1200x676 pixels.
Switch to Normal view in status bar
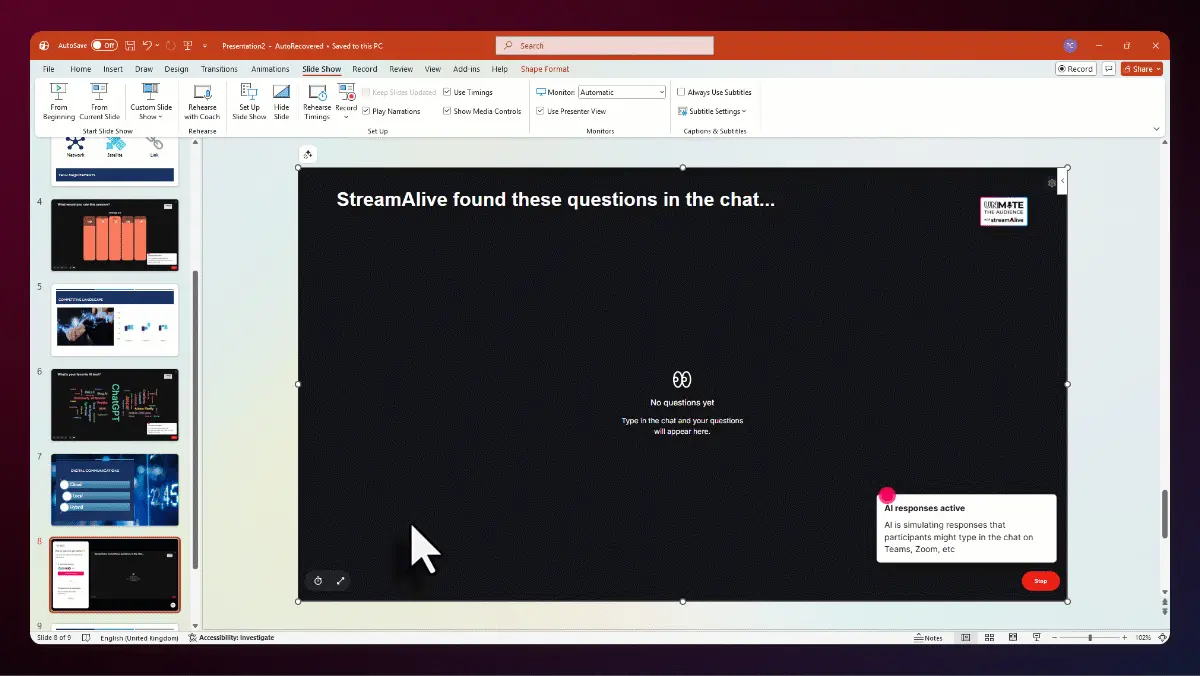(x=966, y=637)
